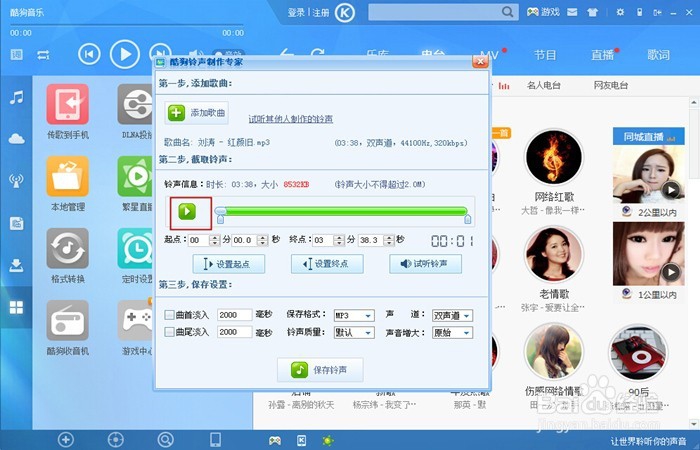
Task: Open the 格式转换 format conversion tool
Action: (67, 256)
